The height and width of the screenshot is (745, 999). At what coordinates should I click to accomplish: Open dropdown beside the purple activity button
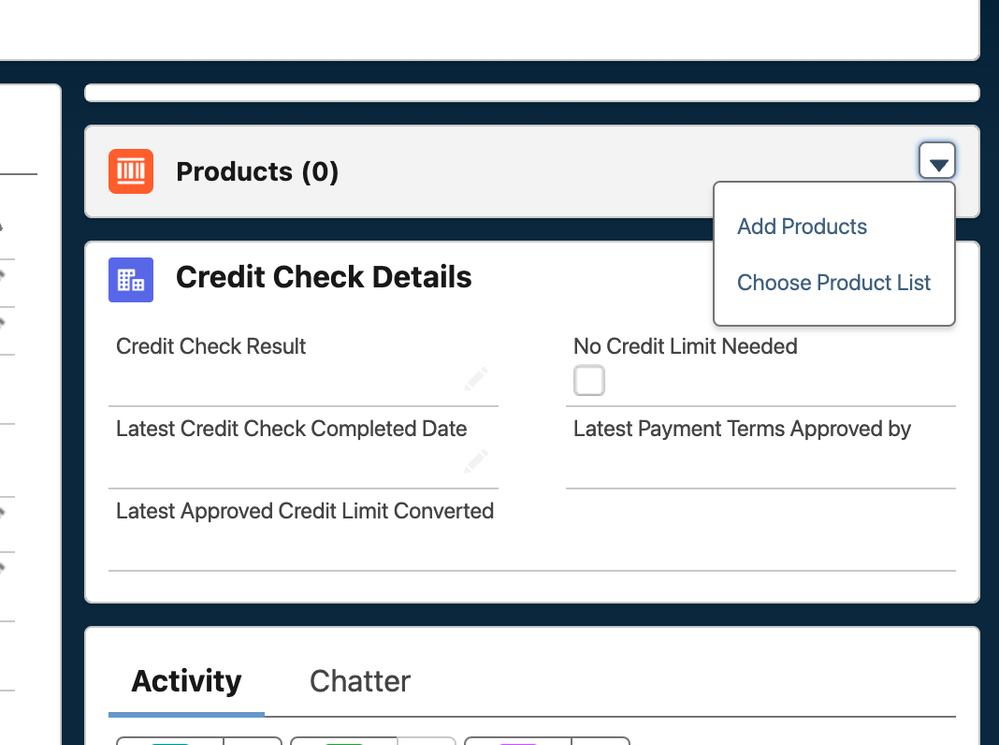(x=601, y=741)
